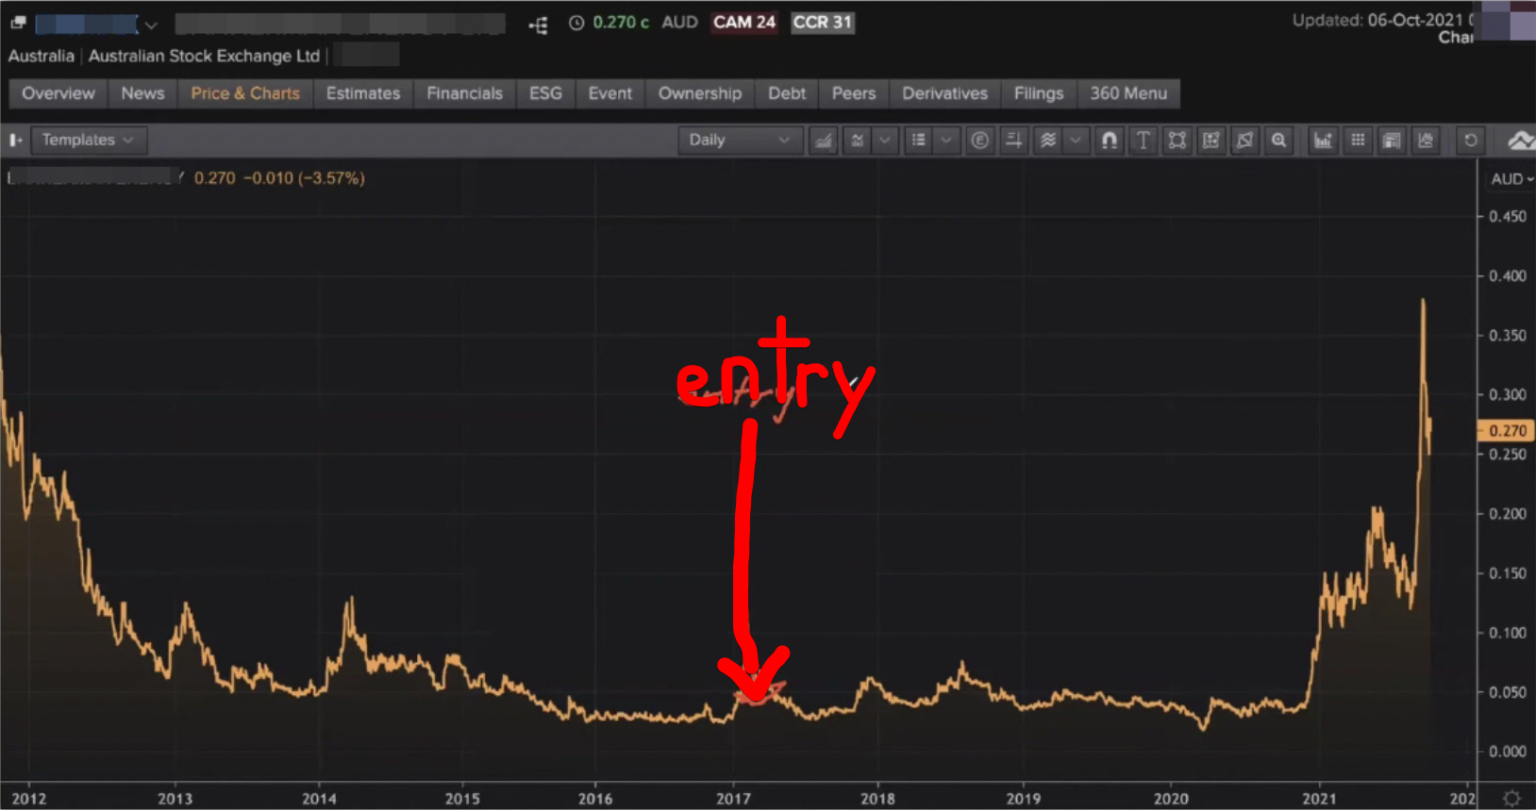Click the chart settings gear icon

coord(1511,797)
